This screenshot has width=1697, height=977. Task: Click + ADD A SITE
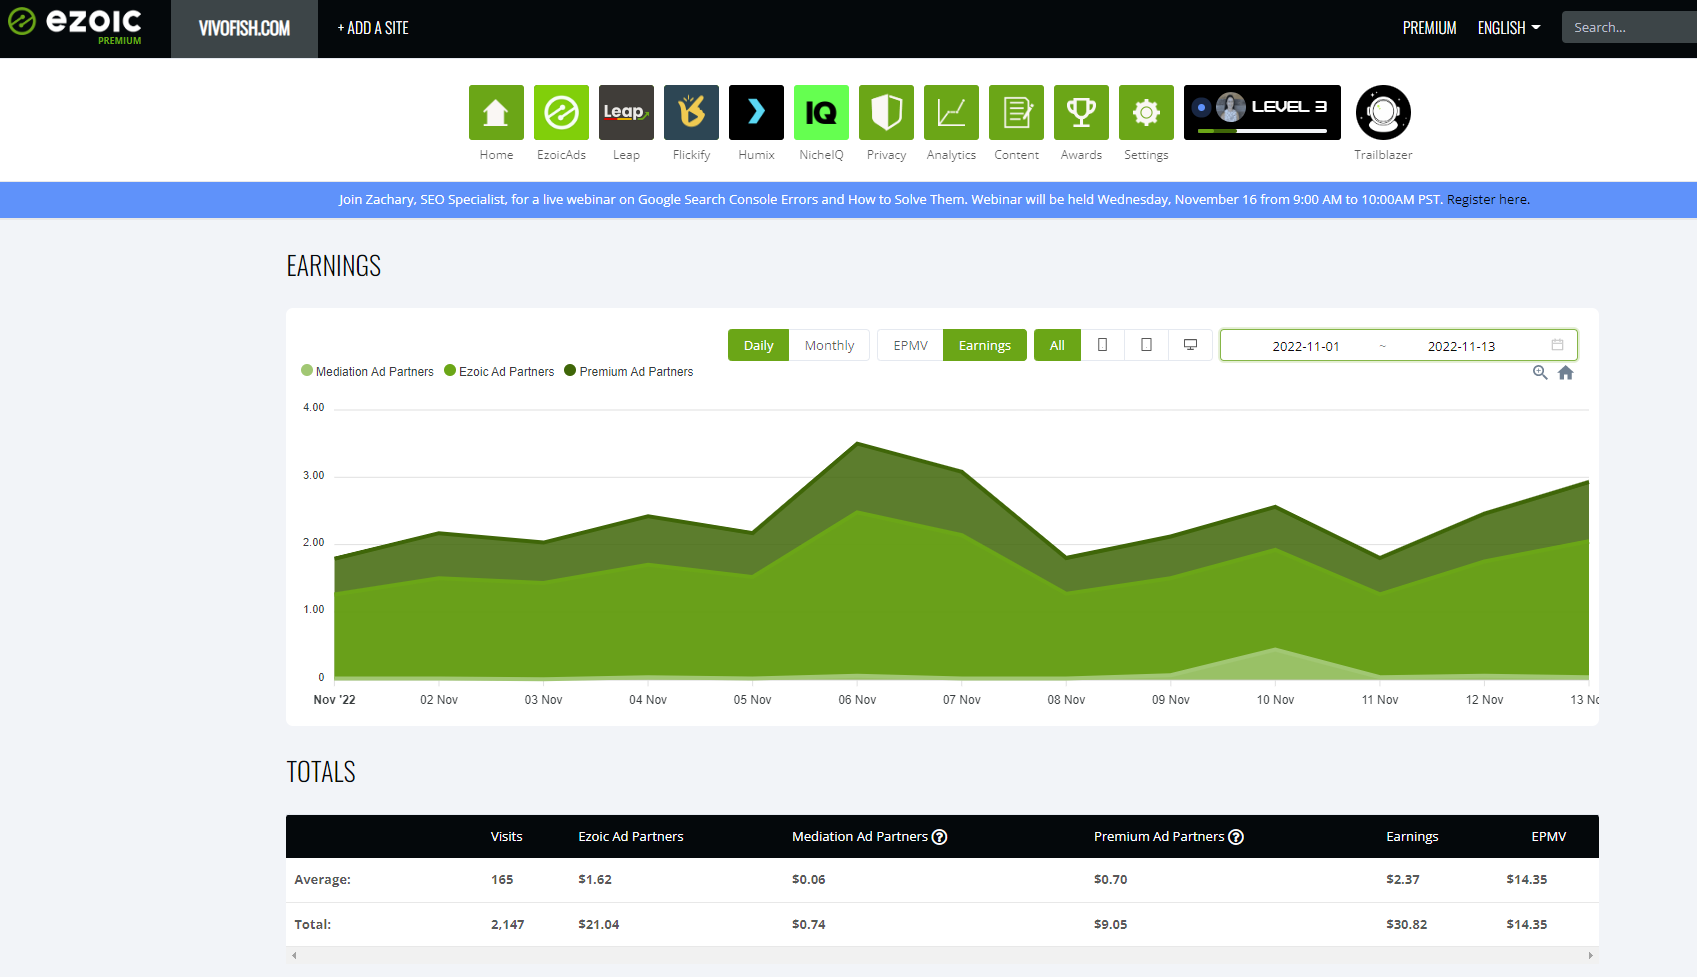tap(373, 28)
